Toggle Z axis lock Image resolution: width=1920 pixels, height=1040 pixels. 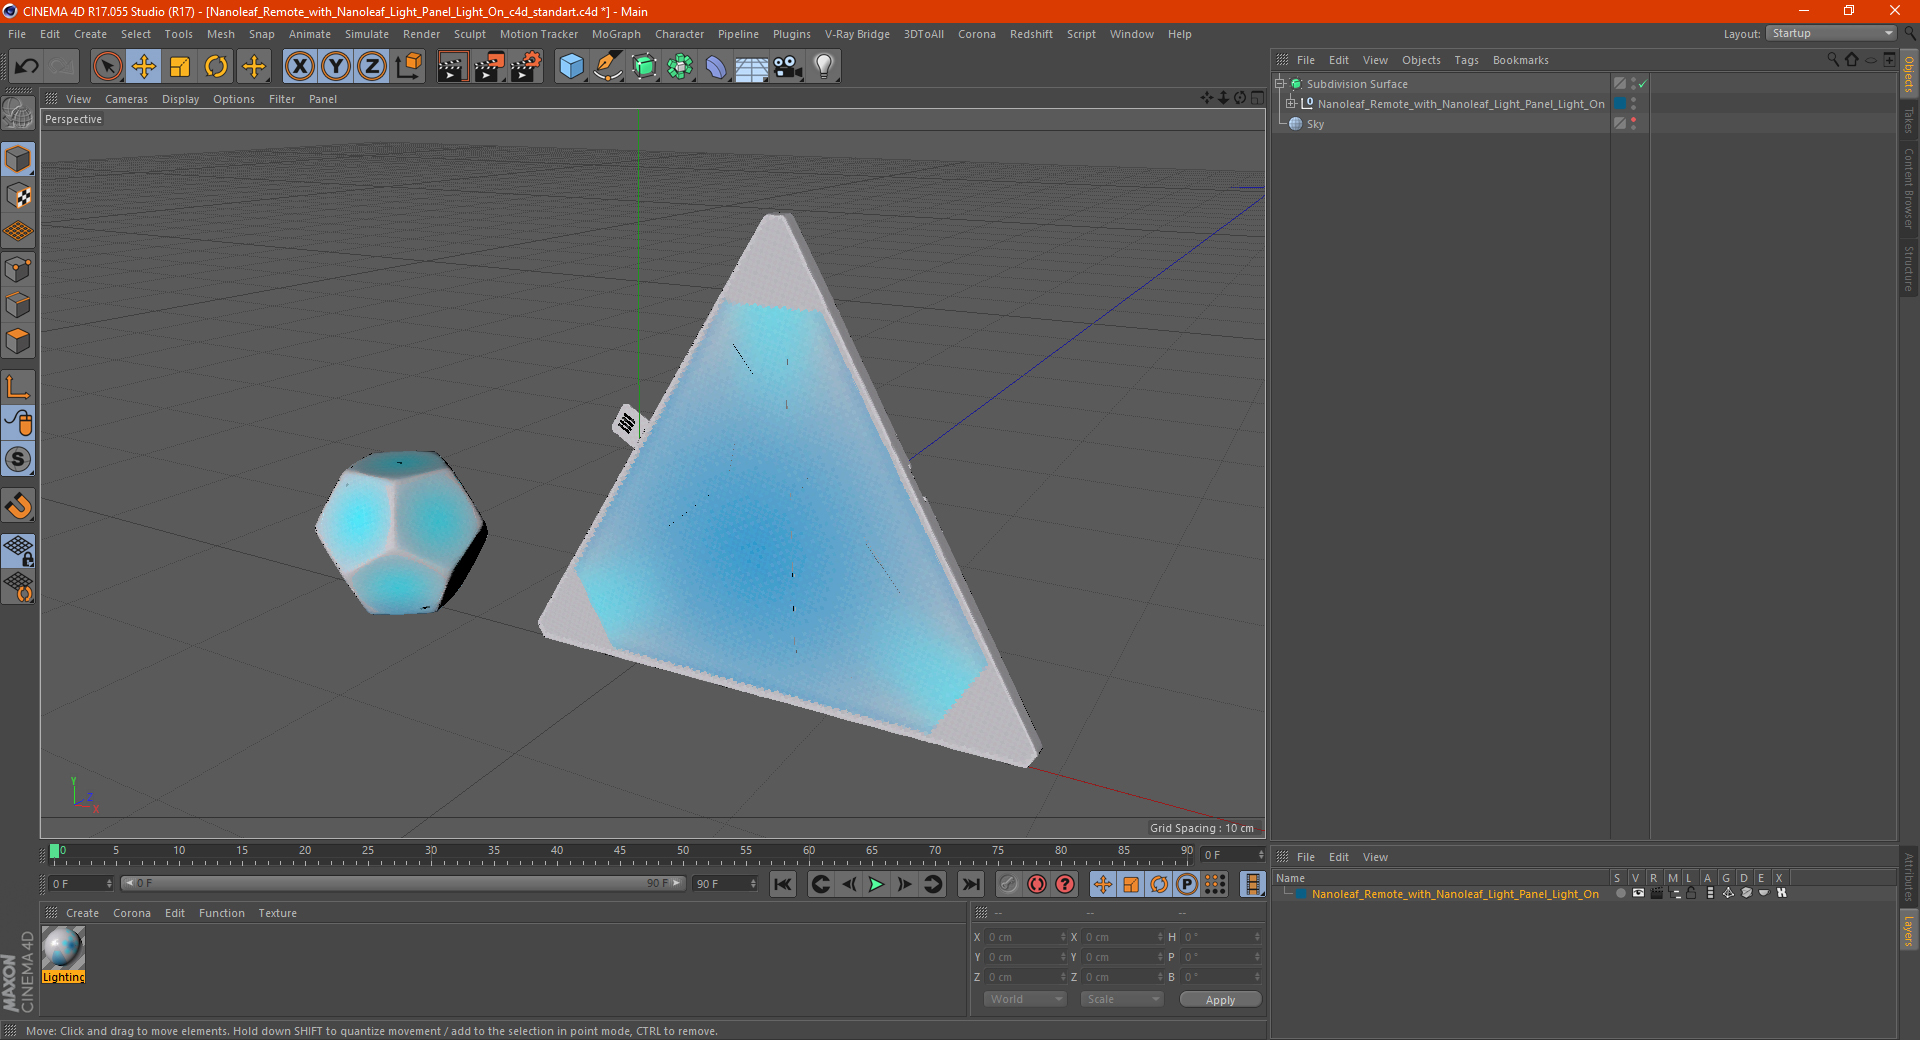(x=372, y=67)
